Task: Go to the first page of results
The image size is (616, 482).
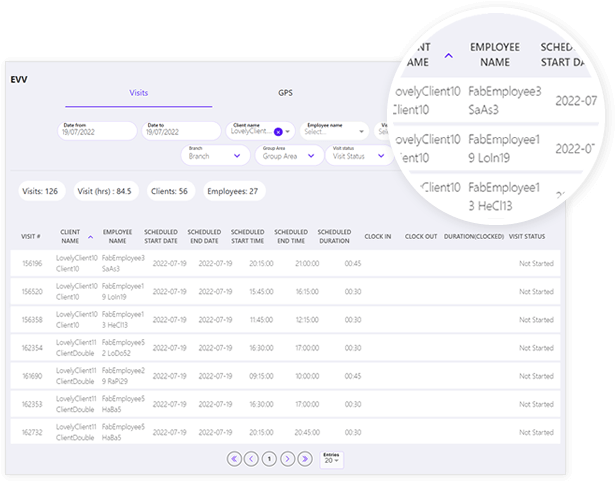Action: pos(234,458)
